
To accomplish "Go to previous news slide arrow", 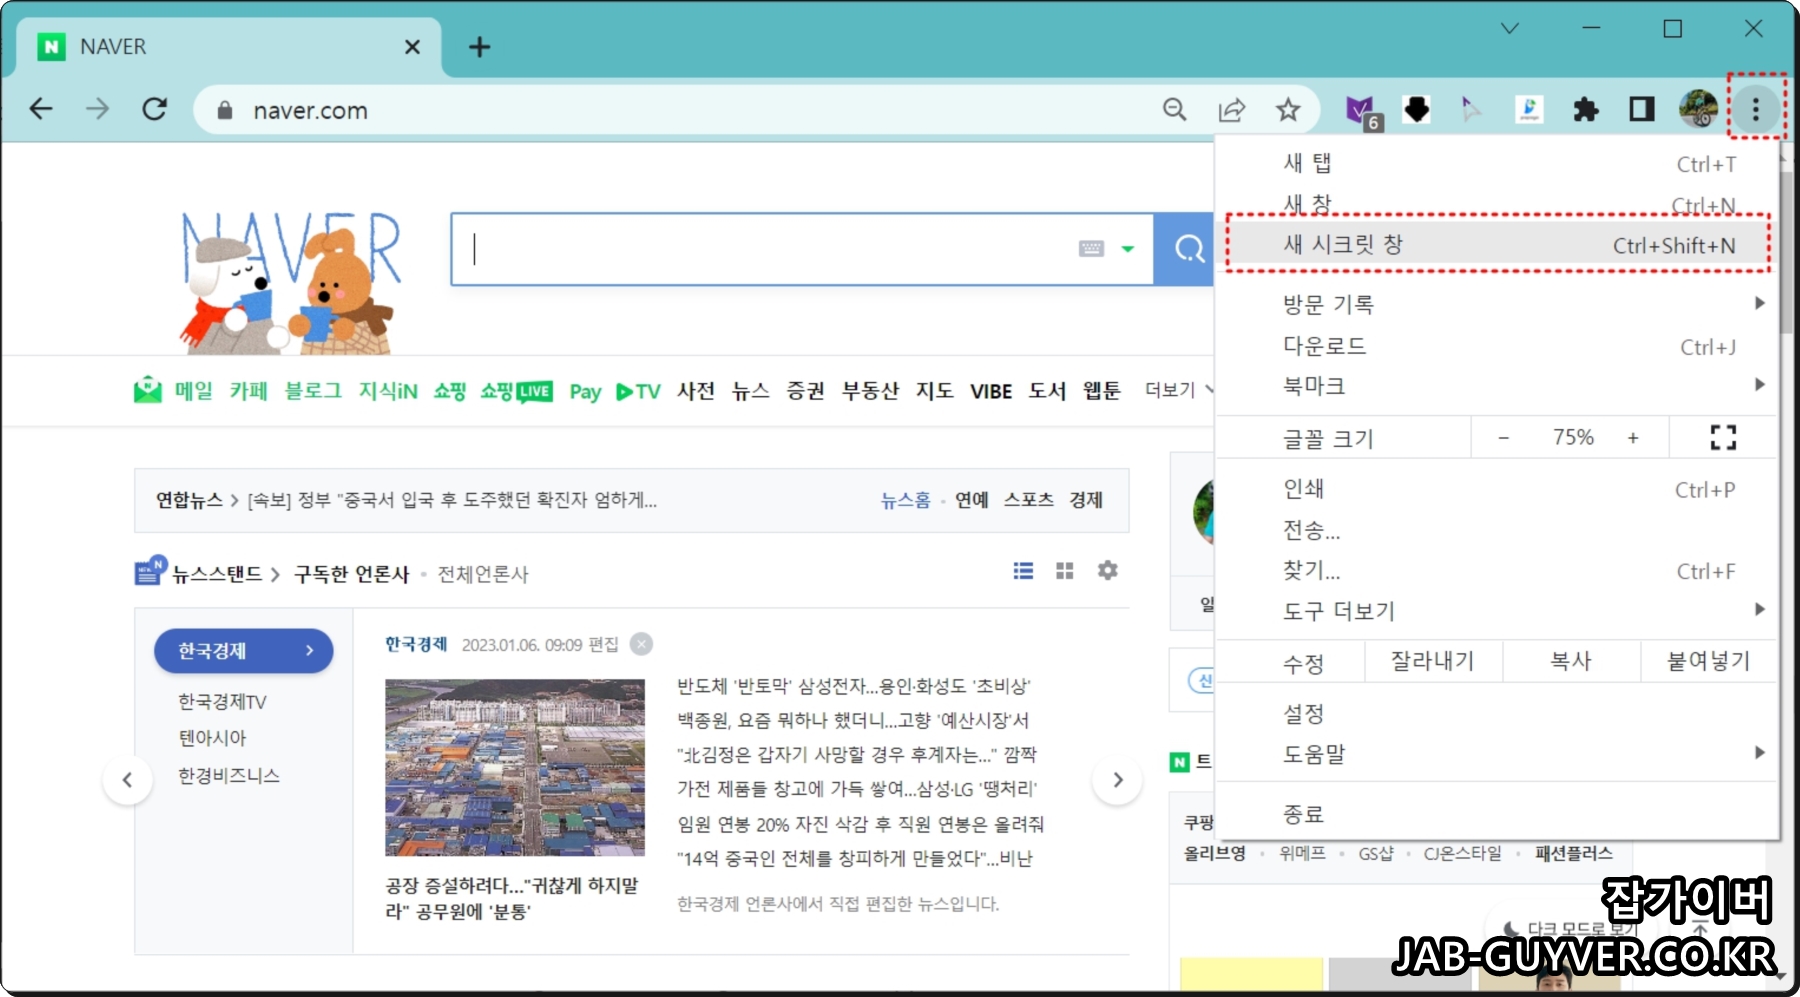I will pos(127,780).
